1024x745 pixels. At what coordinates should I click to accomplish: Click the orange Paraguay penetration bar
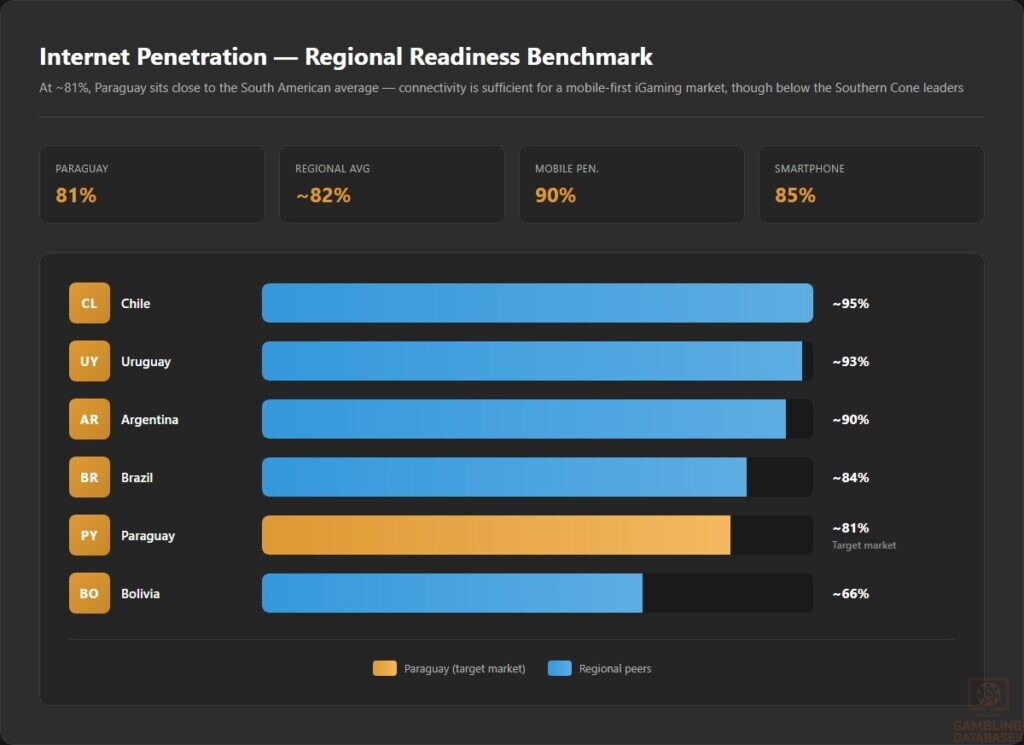496,535
